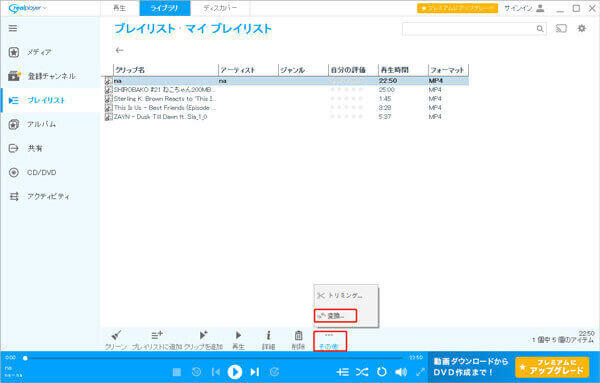Select This Is Us - Best Friends clip

point(287,108)
